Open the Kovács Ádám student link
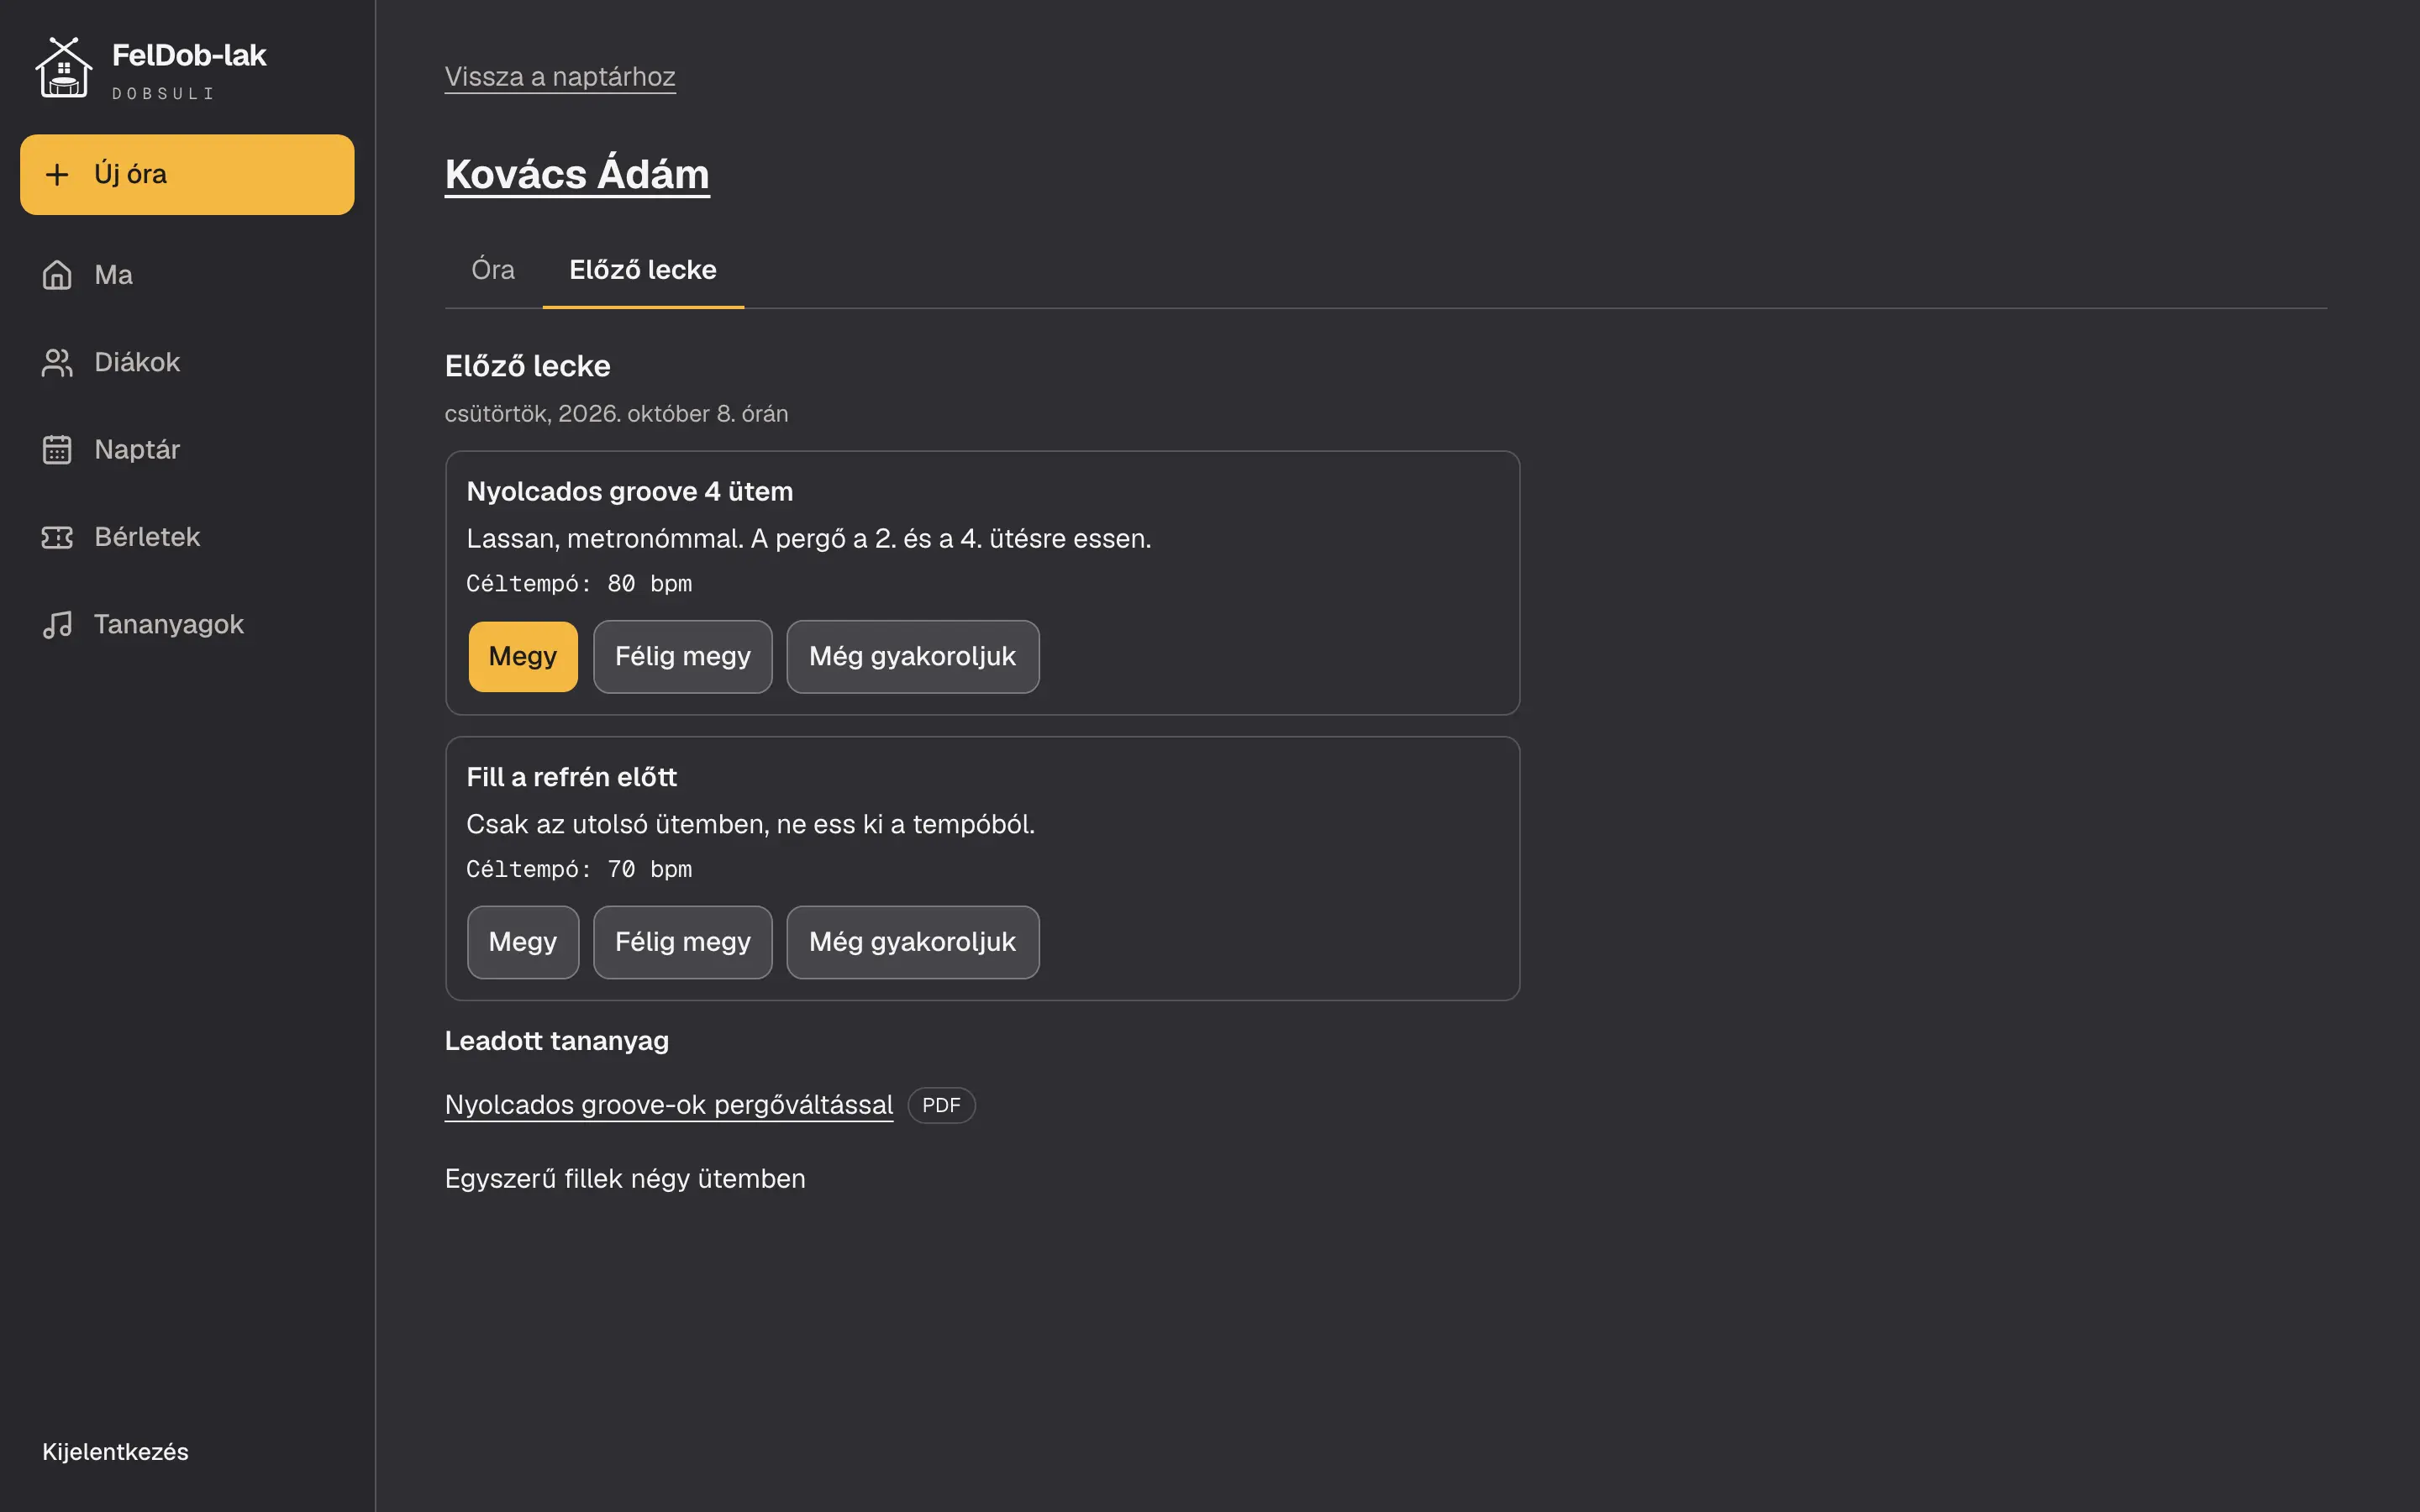Screen dimensions: 2420x1512 [577, 174]
